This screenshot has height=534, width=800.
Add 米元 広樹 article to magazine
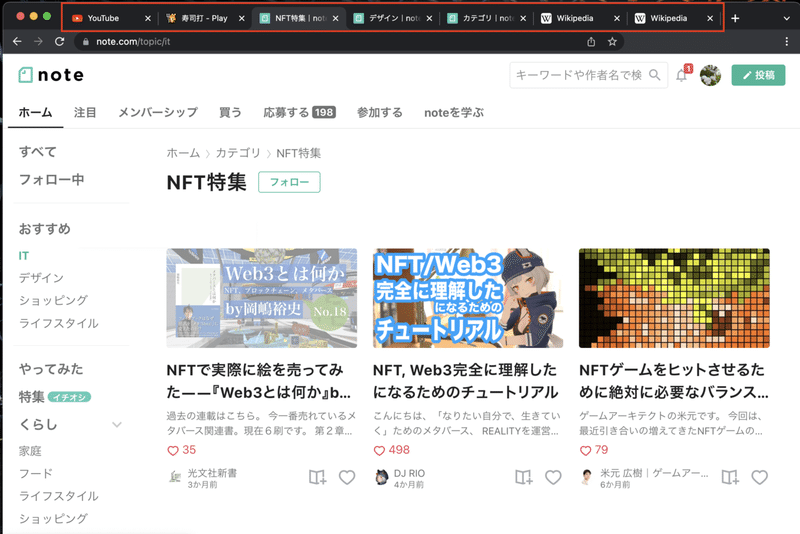pyautogui.click(x=730, y=477)
